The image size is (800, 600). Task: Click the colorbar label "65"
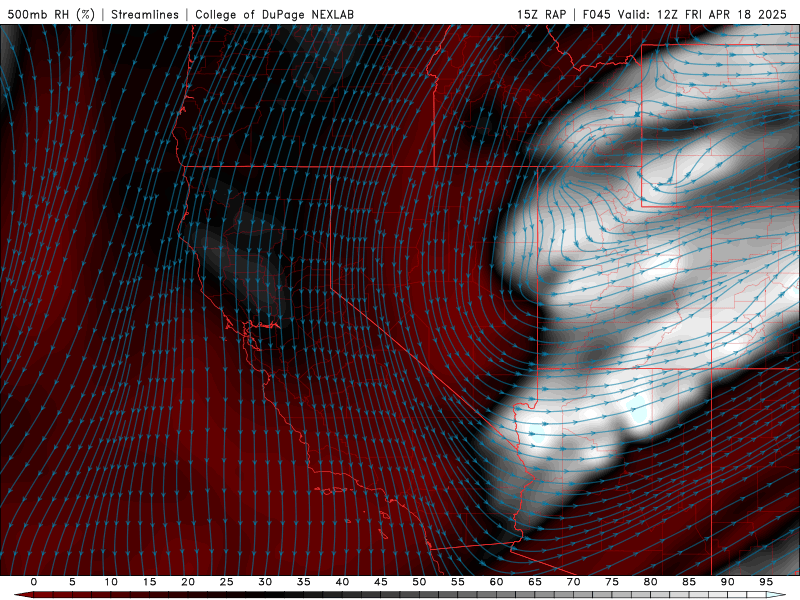[x=535, y=582]
